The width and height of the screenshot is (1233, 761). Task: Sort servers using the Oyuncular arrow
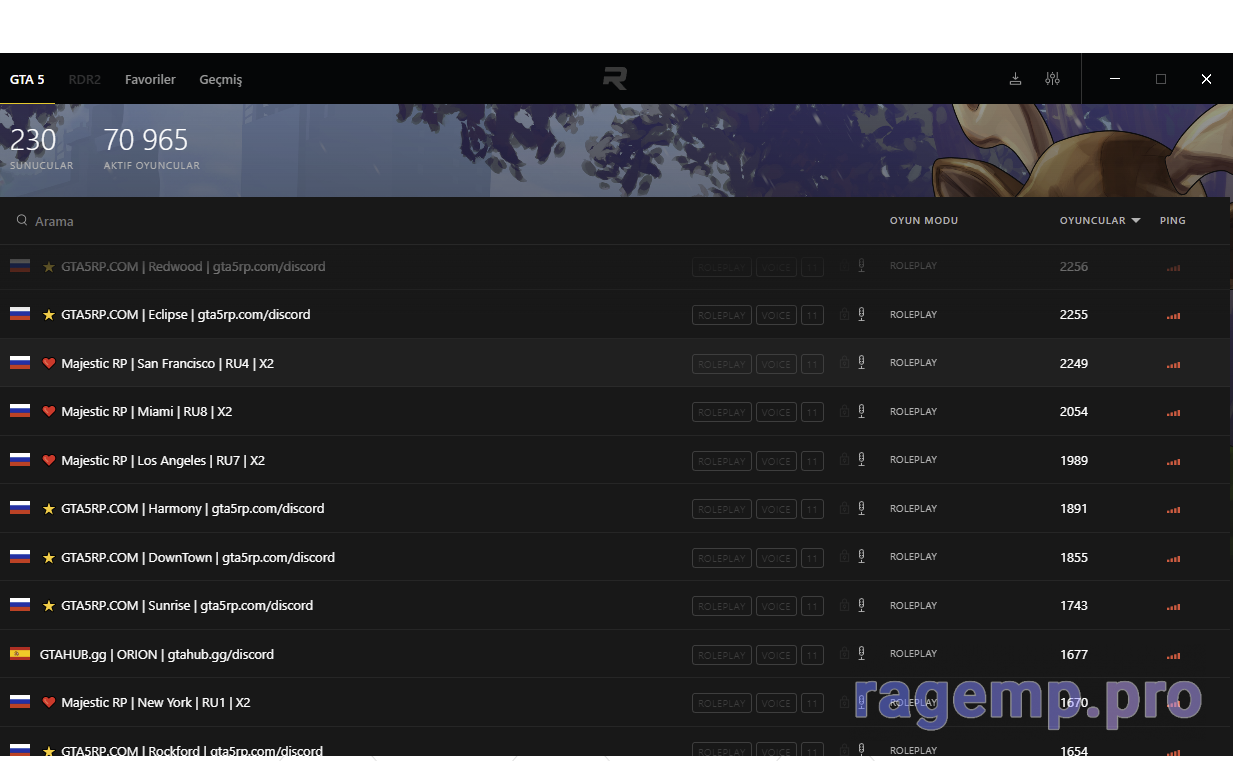coord(1136,221)
